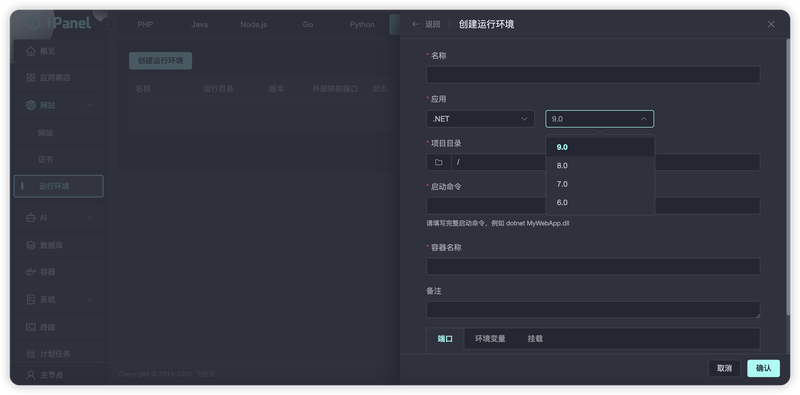Switch to the Node.js tab
This screenshot has height=395, width=800.
[x=254, y=24]
